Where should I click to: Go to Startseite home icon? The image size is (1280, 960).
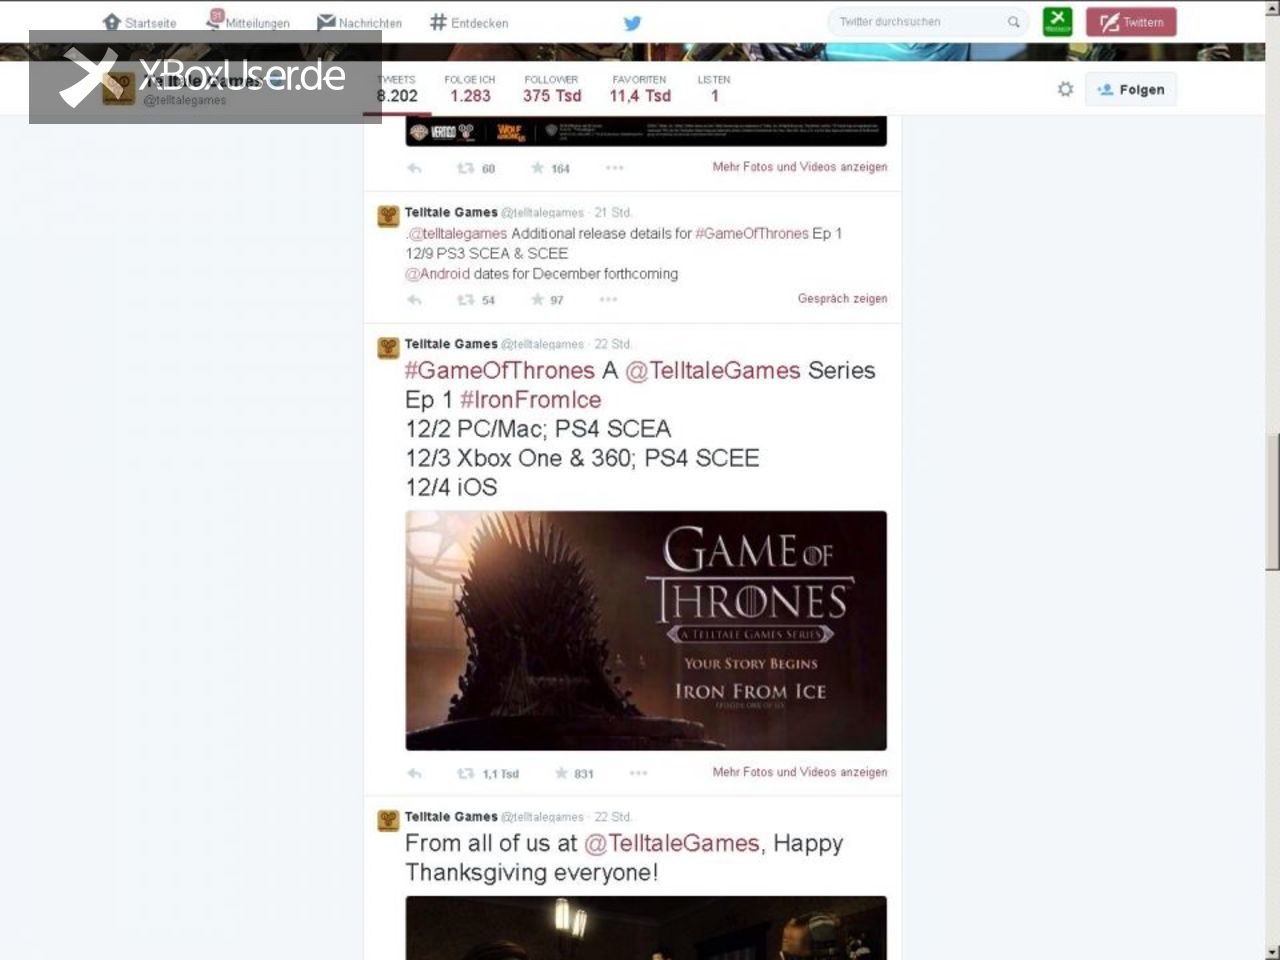112,22
